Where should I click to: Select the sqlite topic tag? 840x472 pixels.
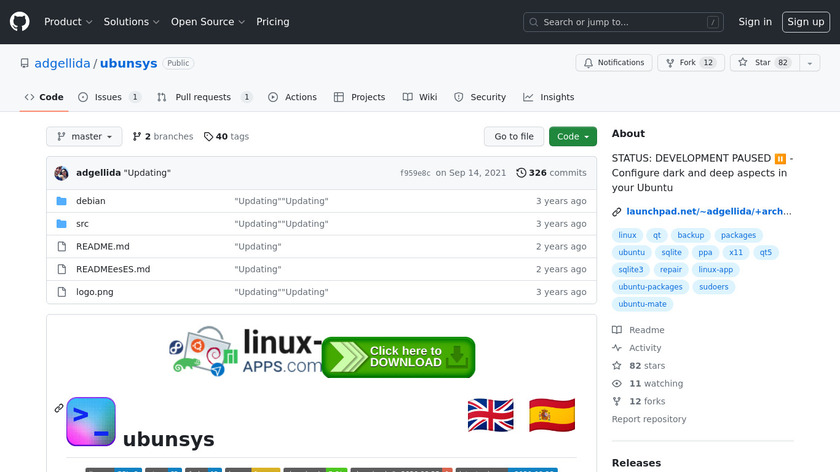point(671,253)
